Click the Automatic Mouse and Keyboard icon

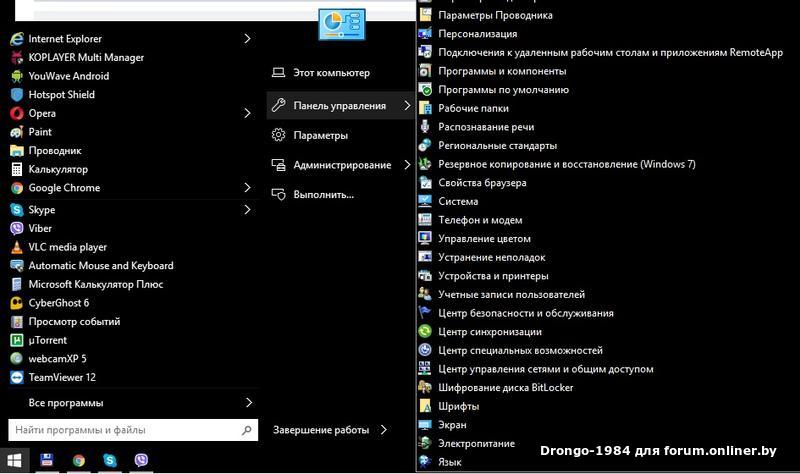point(17,265)
